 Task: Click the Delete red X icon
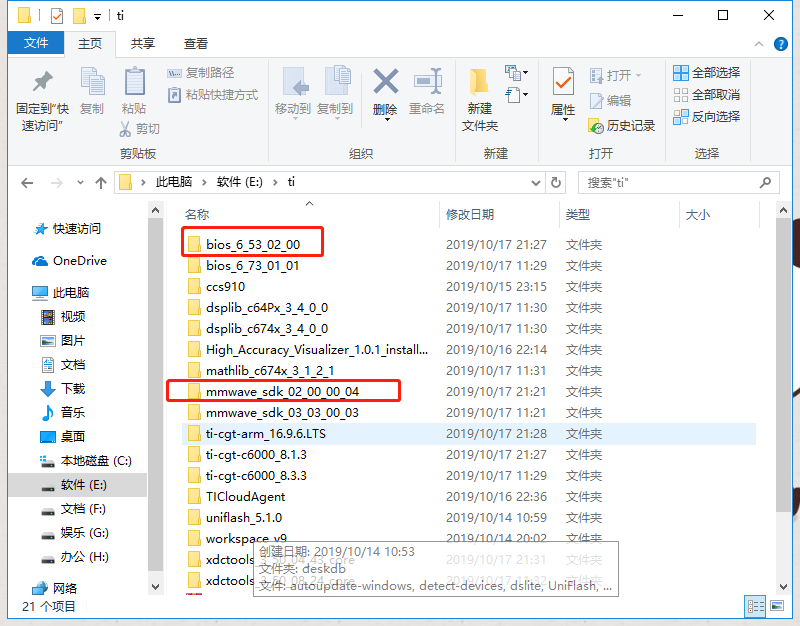(x=385, y=82)
